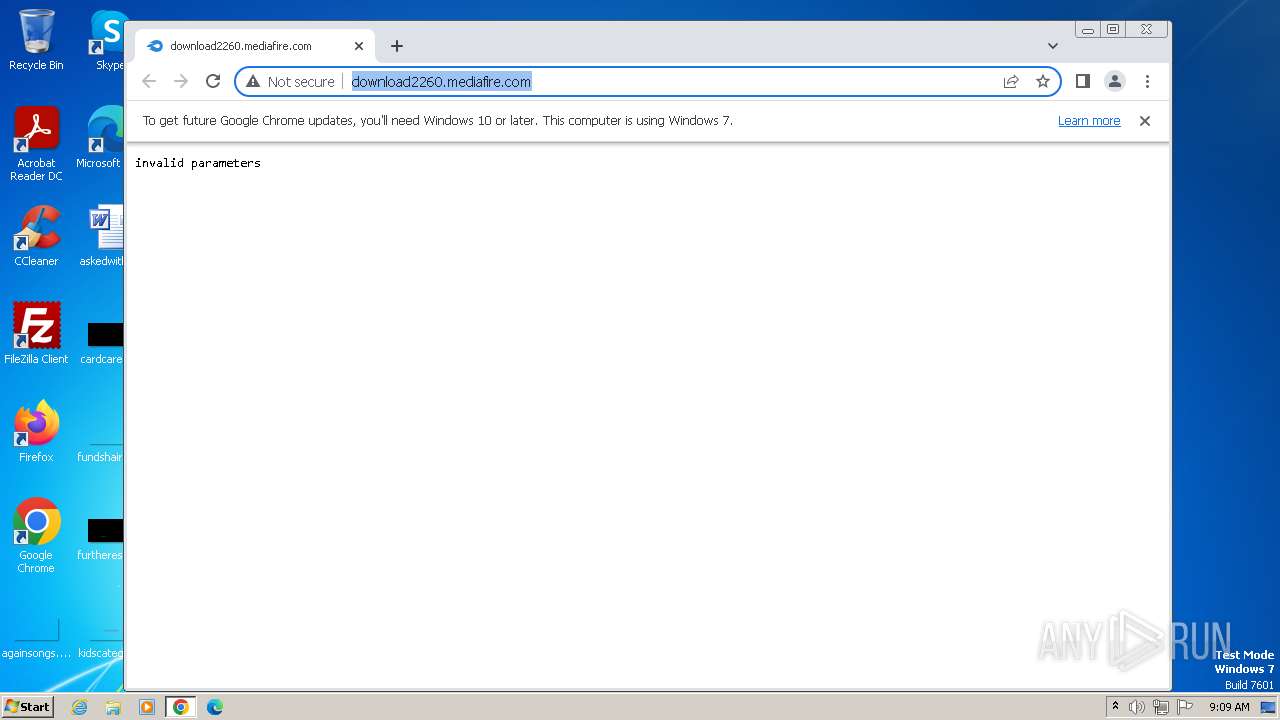Switch to Chrome in the taskbar

point(181,707)
